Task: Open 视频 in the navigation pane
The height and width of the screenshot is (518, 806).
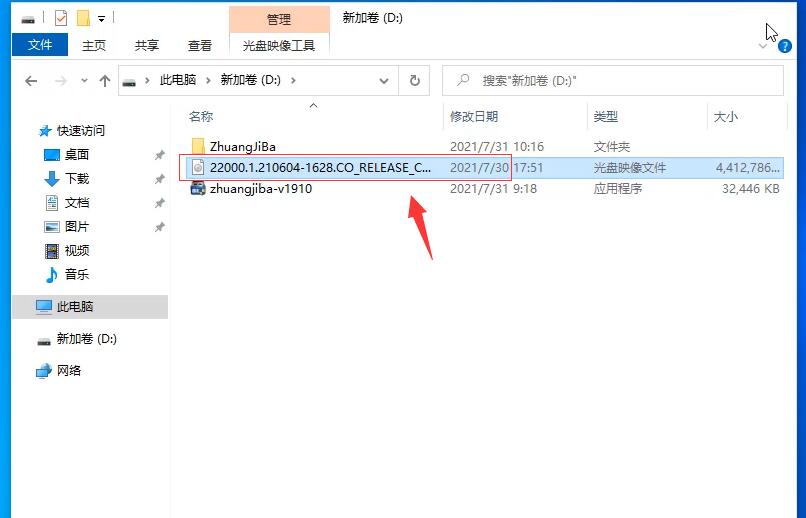Action: point(77,250)
